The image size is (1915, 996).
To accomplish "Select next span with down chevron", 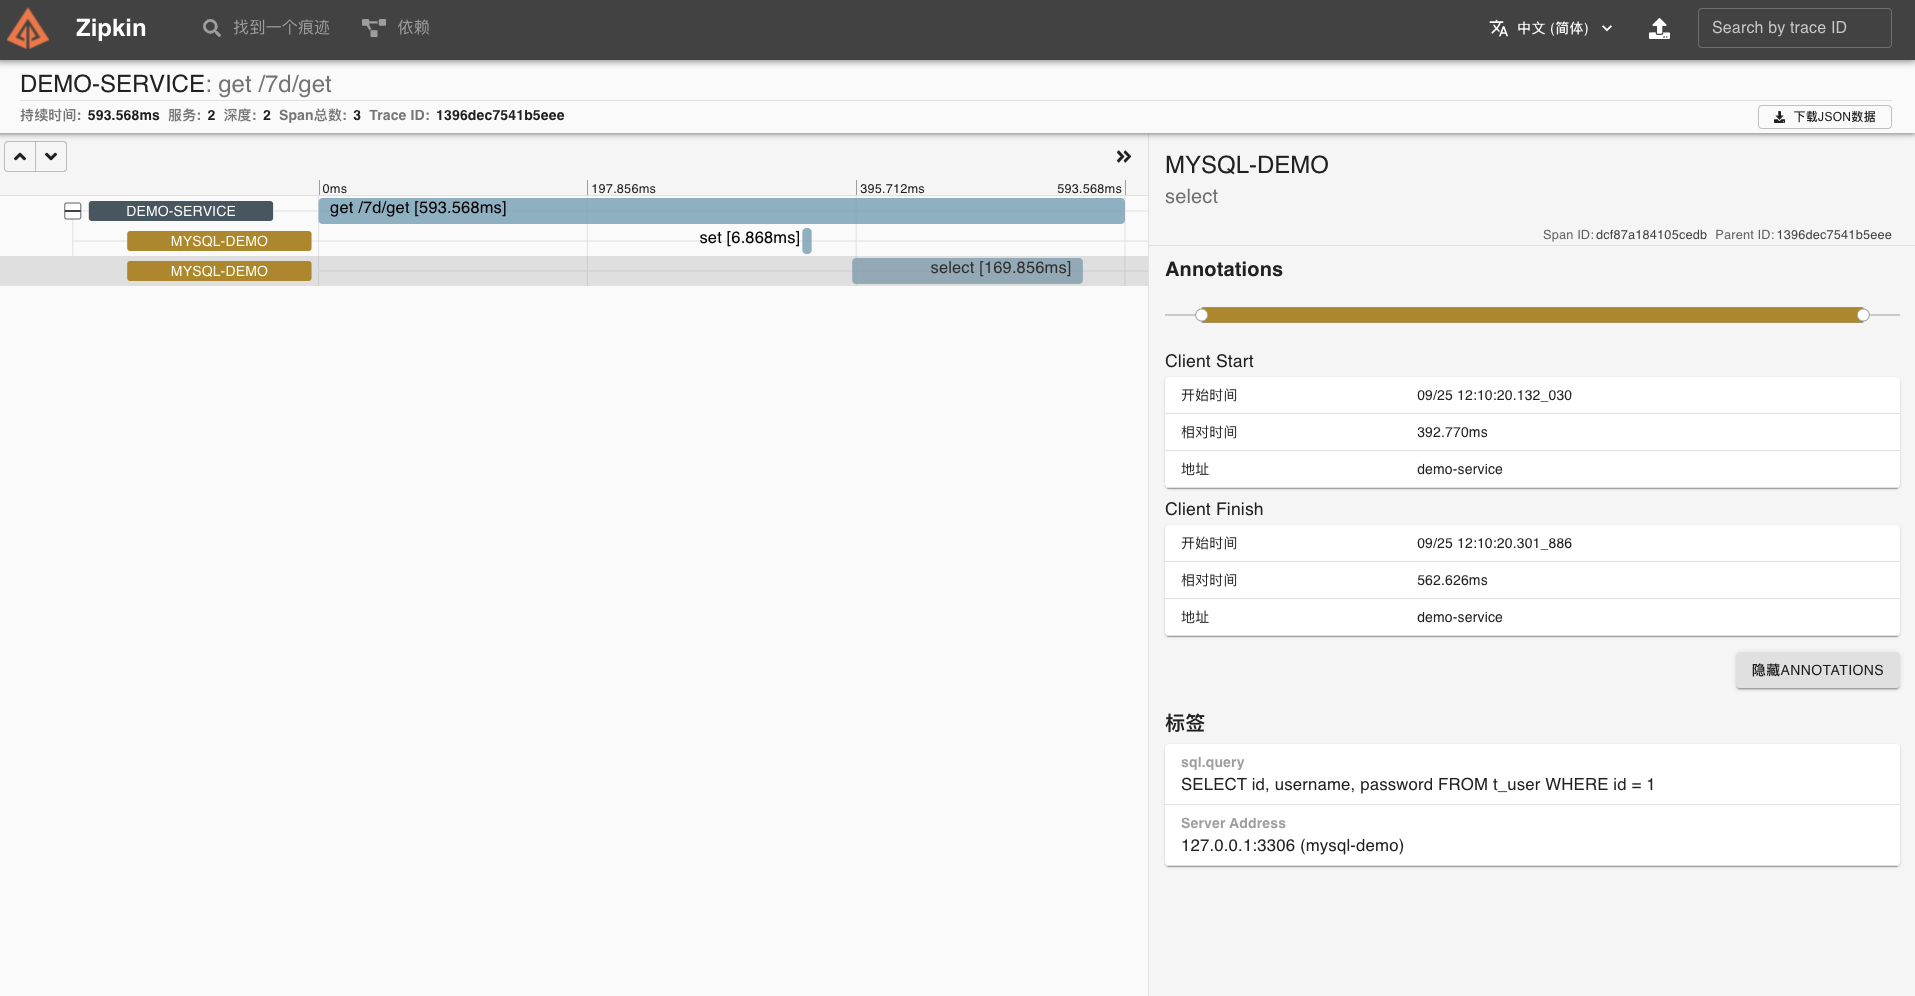I will pyautogui.click(x=51, y=157).
